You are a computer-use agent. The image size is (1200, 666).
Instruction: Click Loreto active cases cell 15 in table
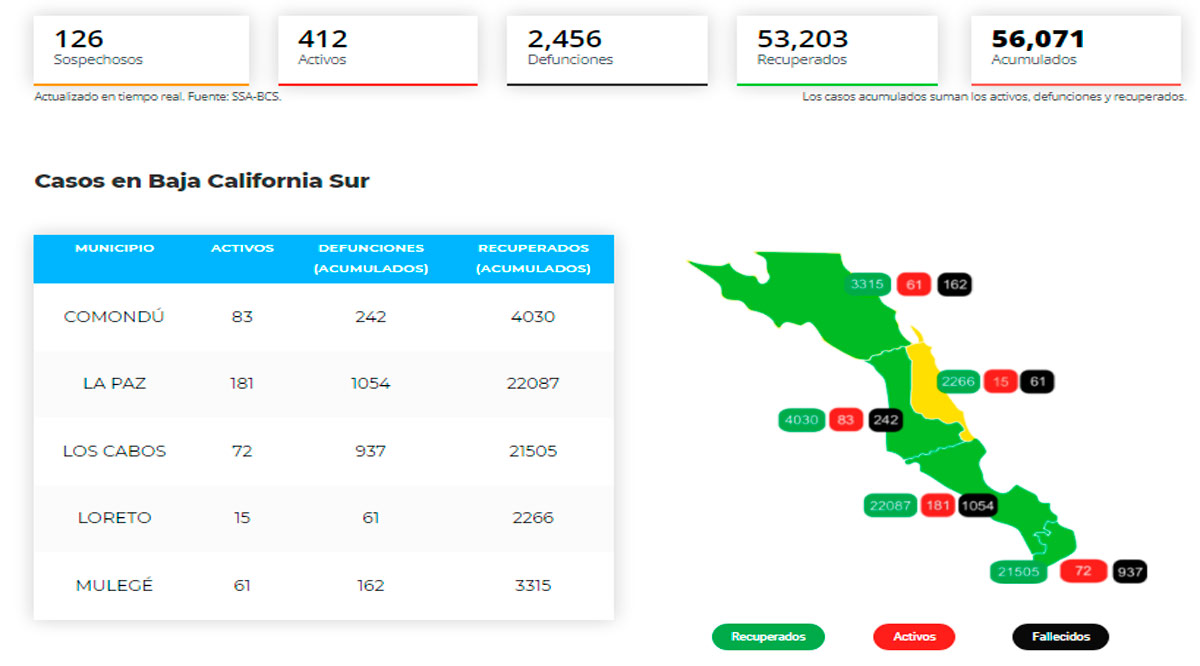(x=242, y=518)
